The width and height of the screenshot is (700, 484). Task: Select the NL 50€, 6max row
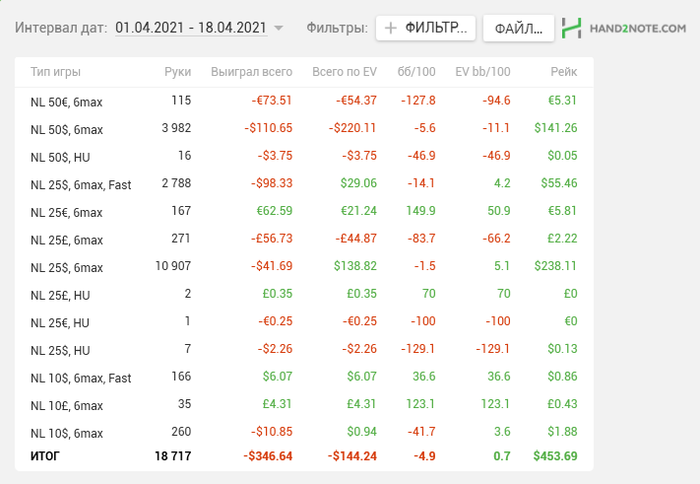point(304,101)
